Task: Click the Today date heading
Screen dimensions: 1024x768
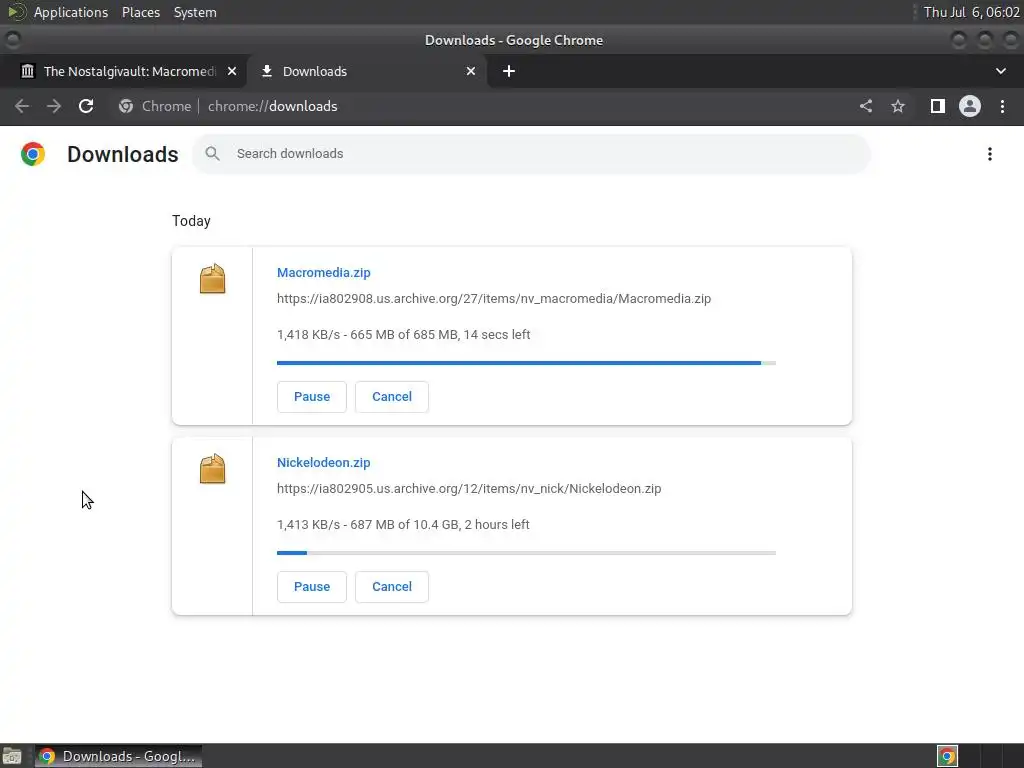Action: (191, 221)
